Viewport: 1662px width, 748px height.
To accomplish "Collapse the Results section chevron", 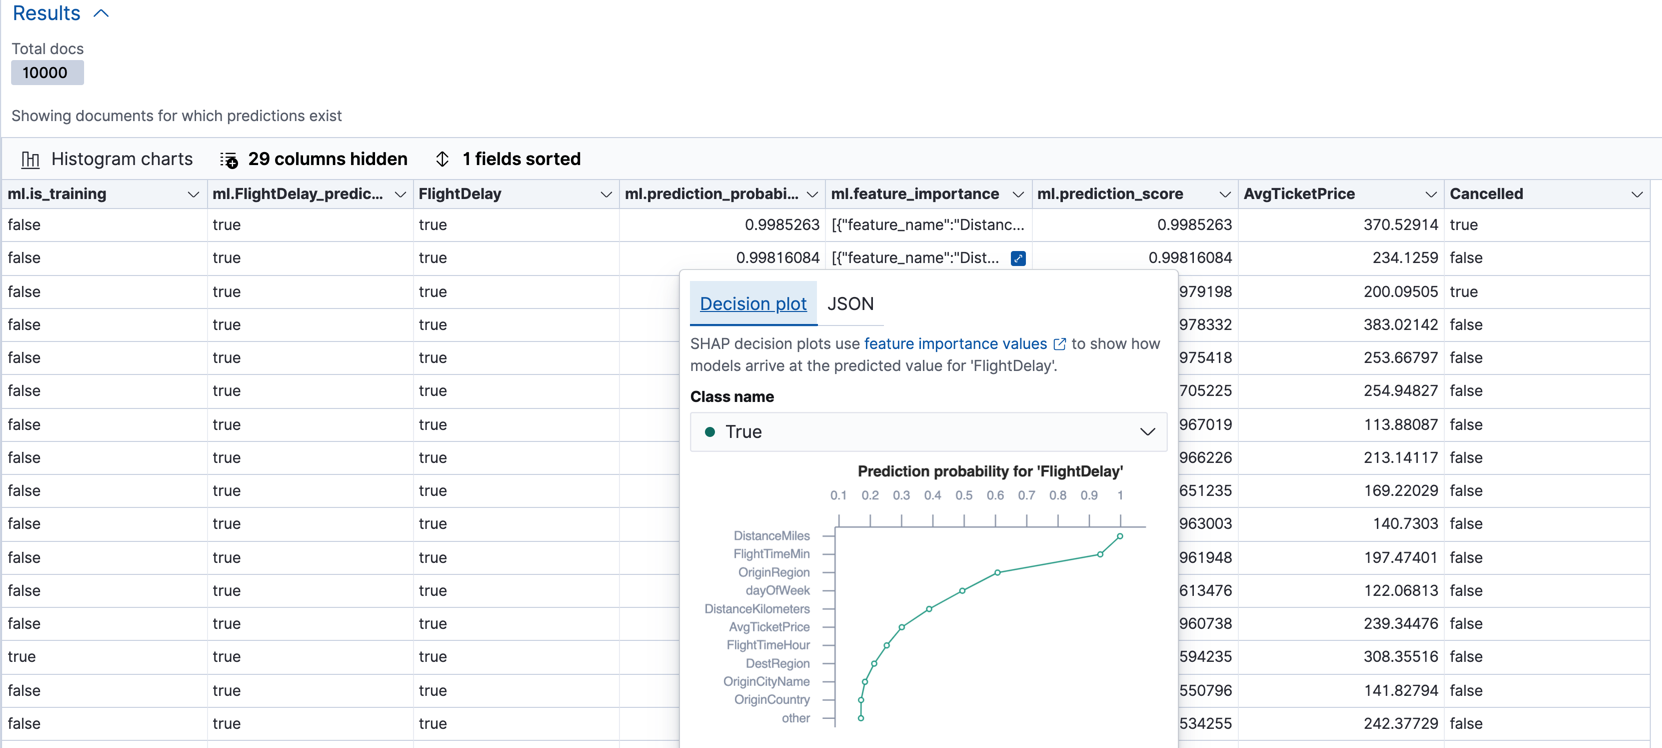I will coord(101,14).
